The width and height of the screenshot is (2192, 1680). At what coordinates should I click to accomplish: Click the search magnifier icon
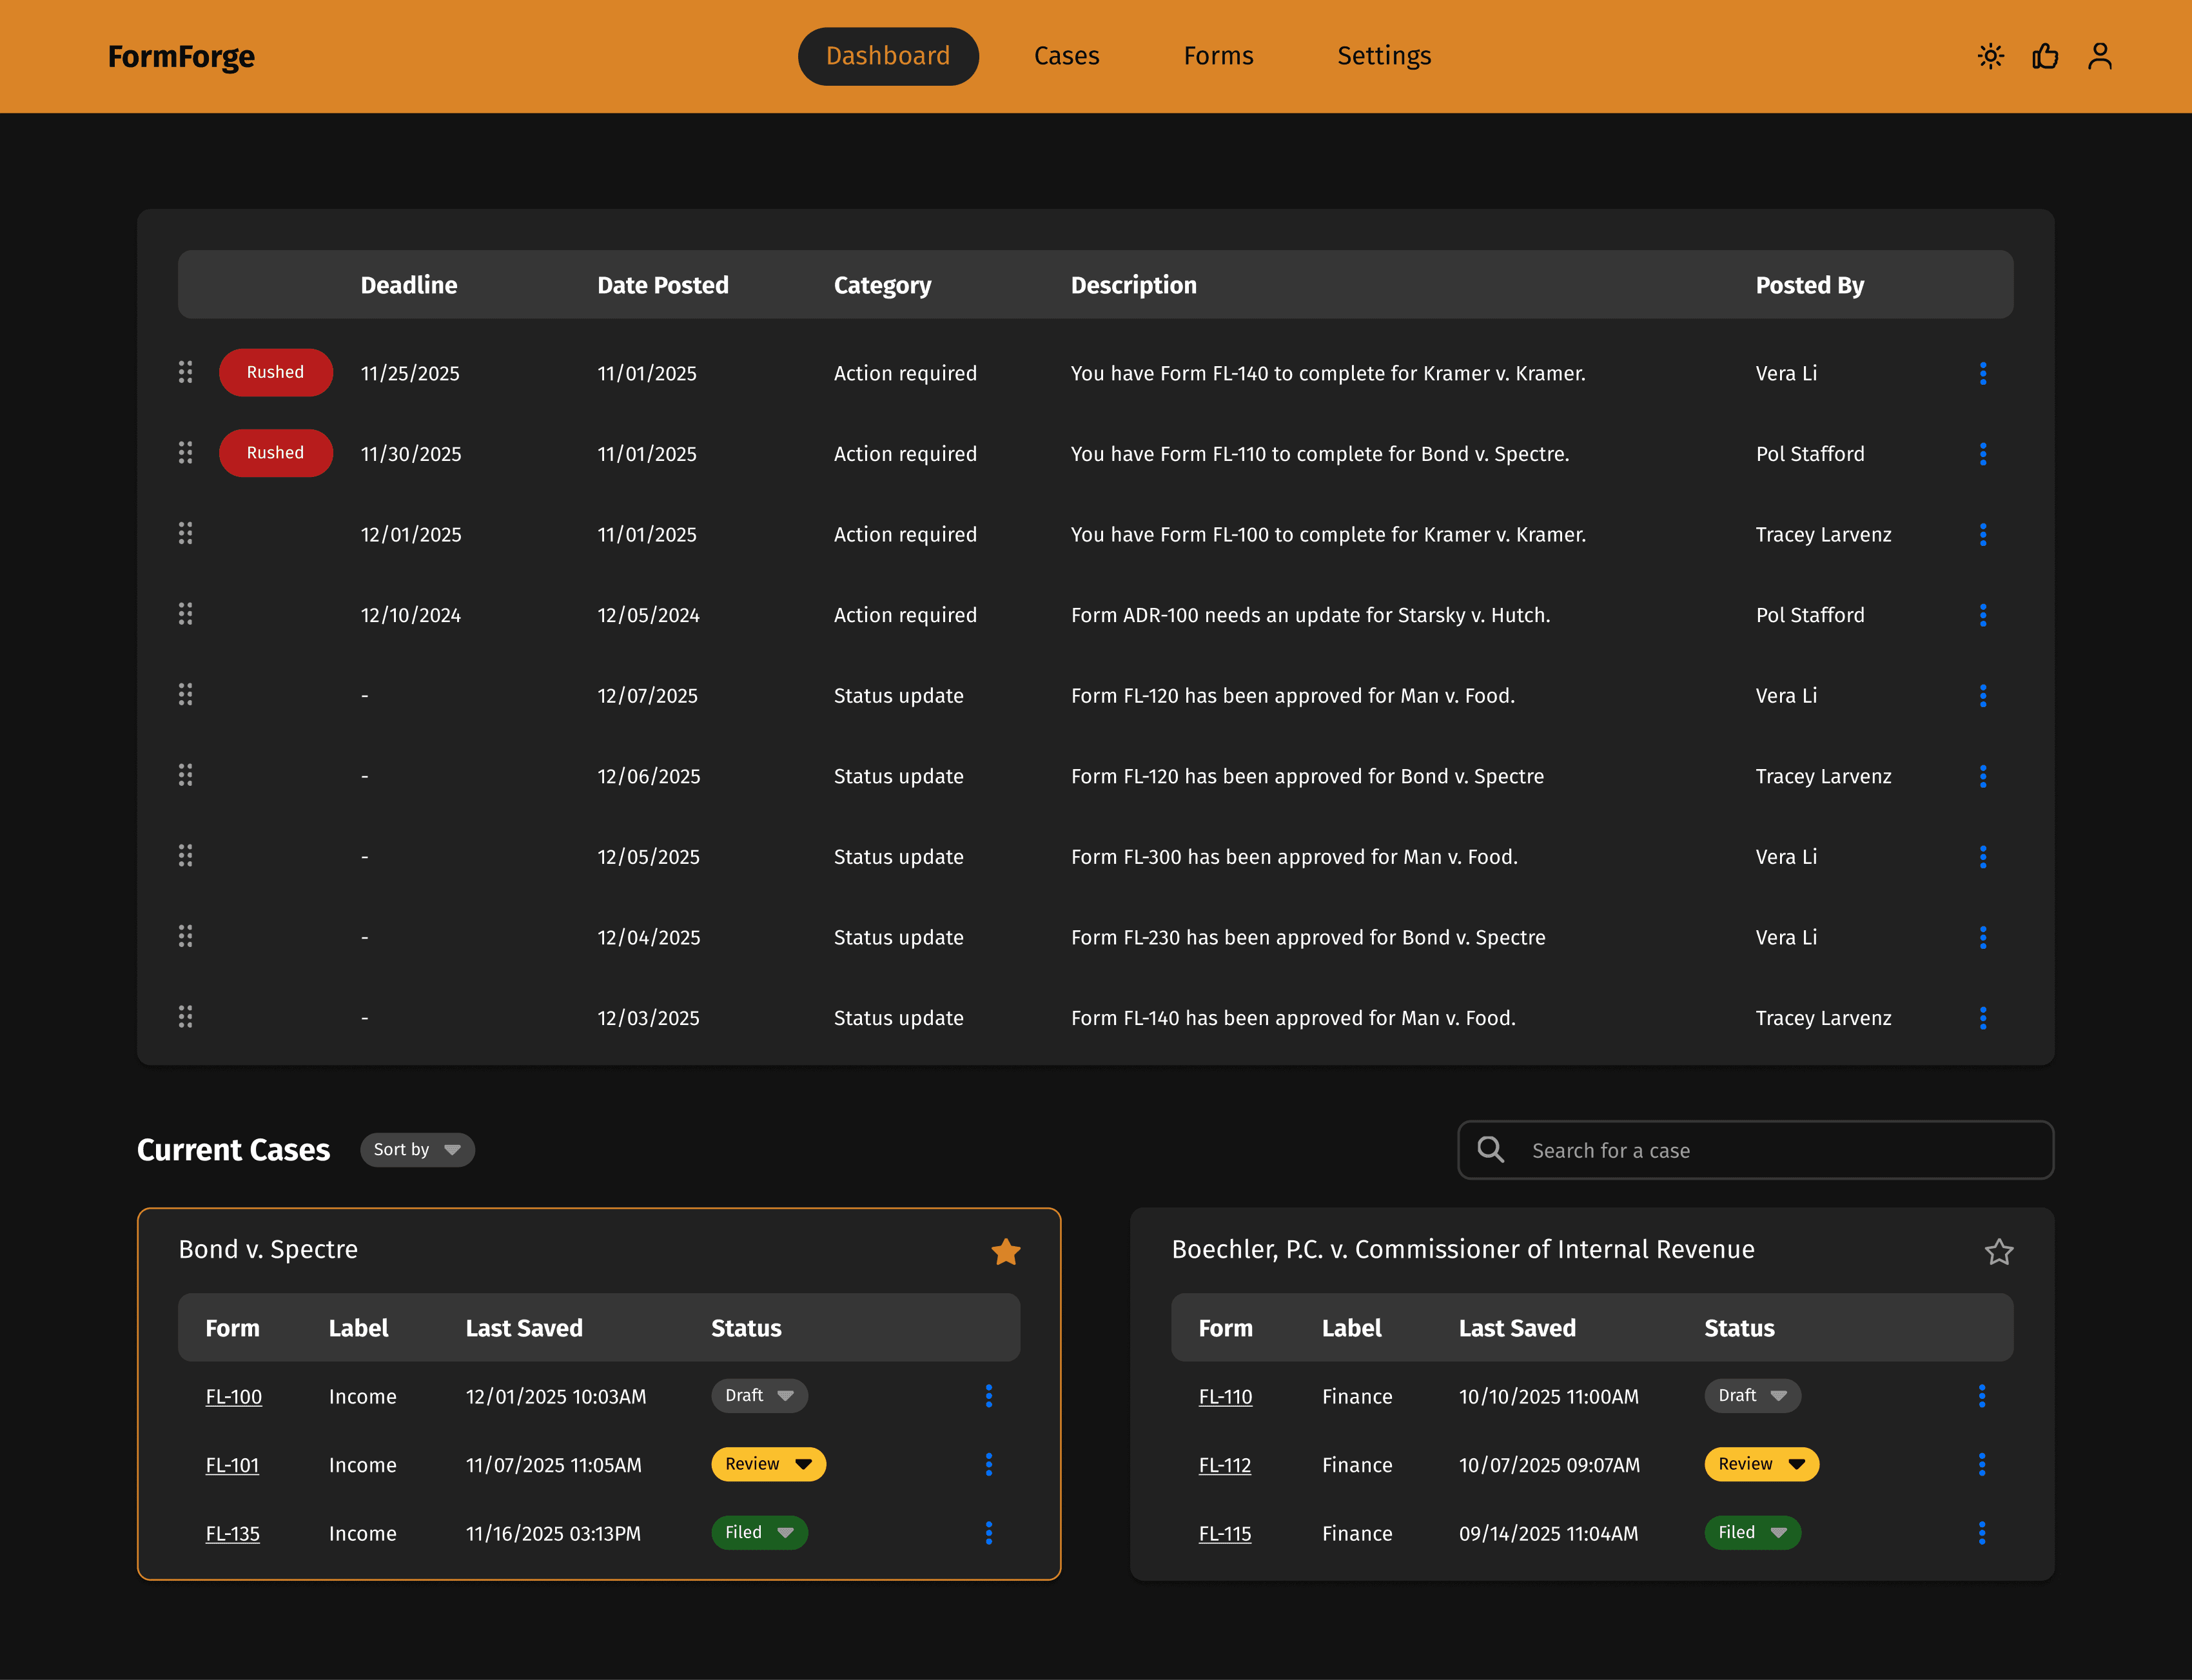coord(1490,1150)
